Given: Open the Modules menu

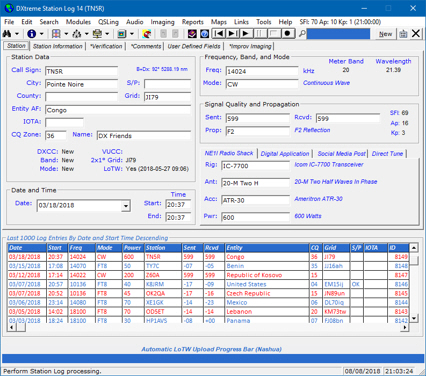Looking at the screenshot, I should pyautogui.click(x=78, y=22).
